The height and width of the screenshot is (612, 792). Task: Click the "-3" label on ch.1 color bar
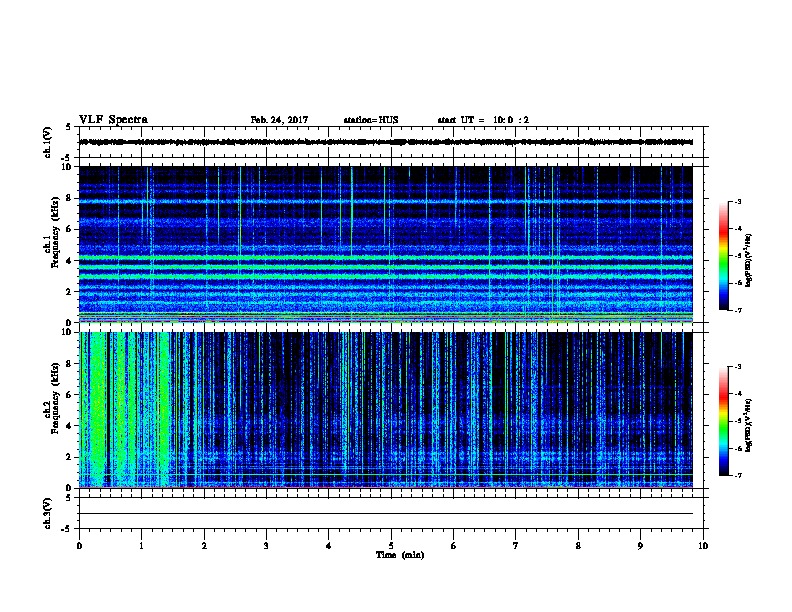click(x=737, y=202)
